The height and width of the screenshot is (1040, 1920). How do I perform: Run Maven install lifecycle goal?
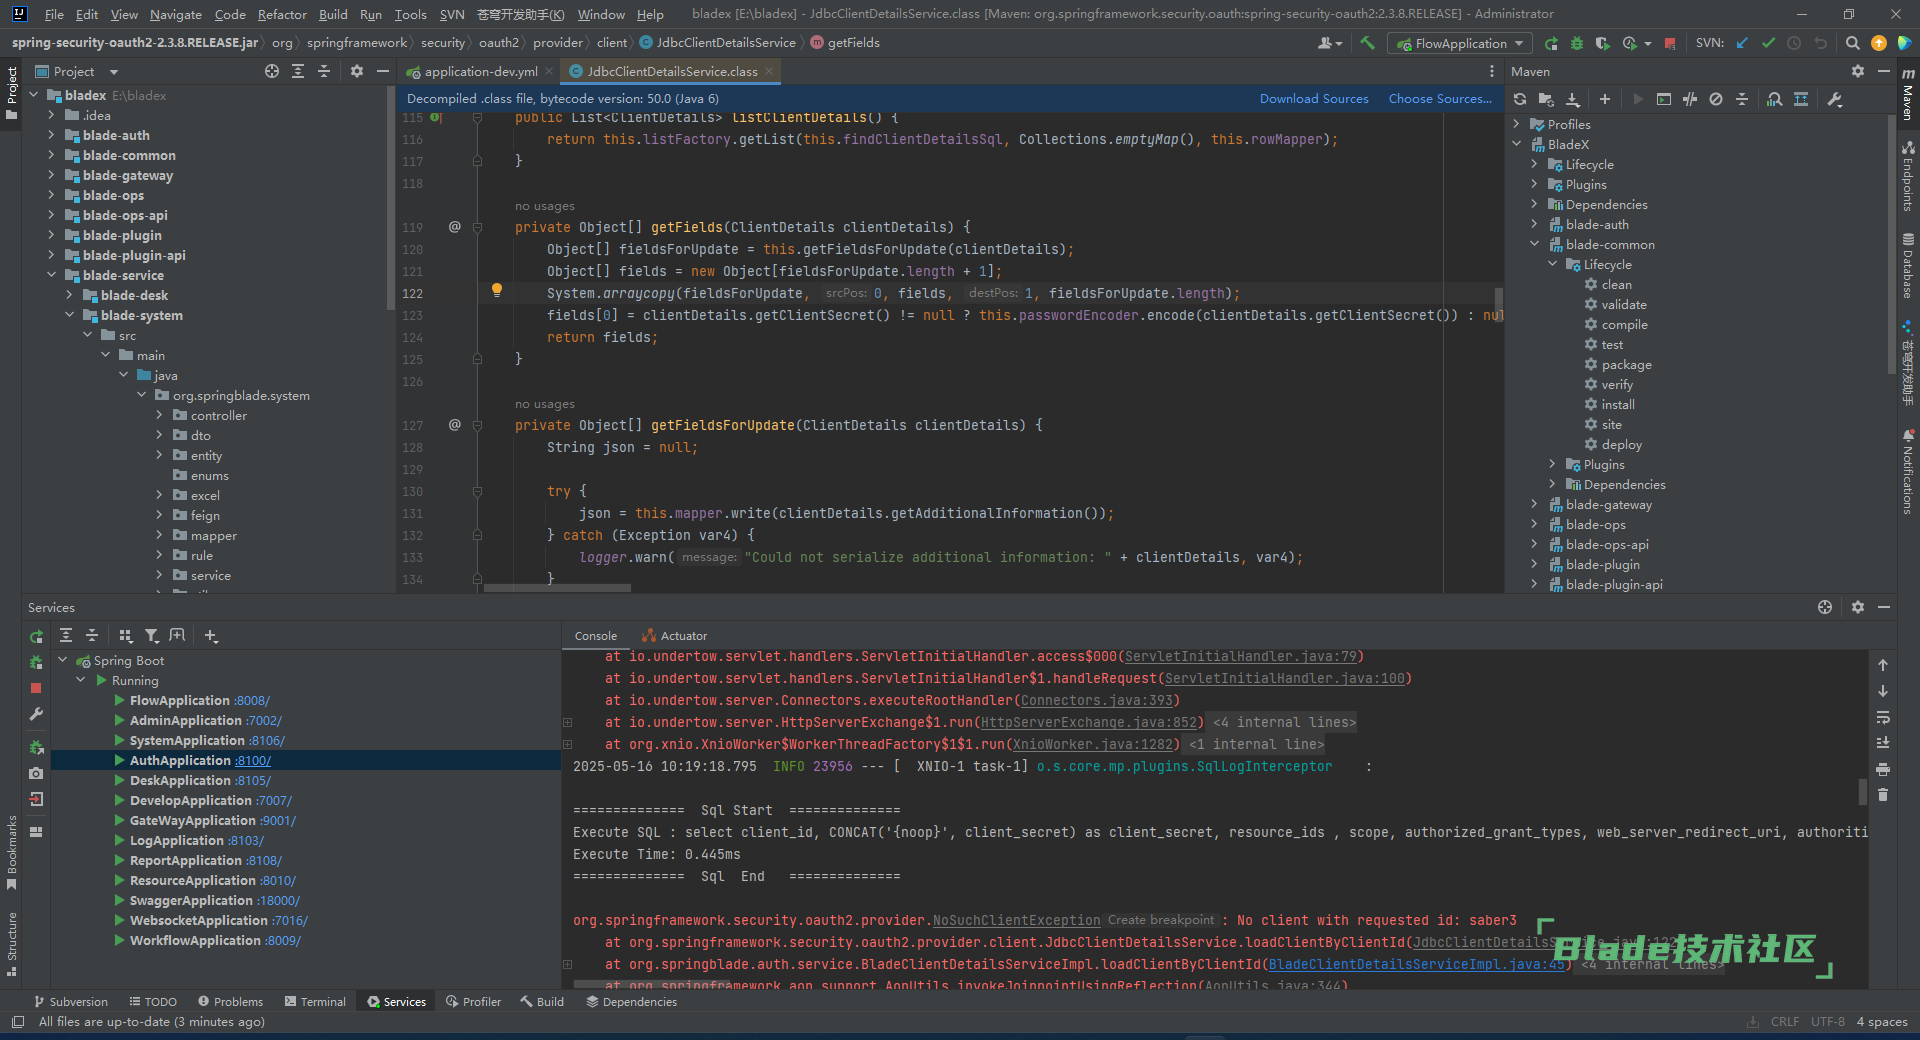coord(1617,405)
